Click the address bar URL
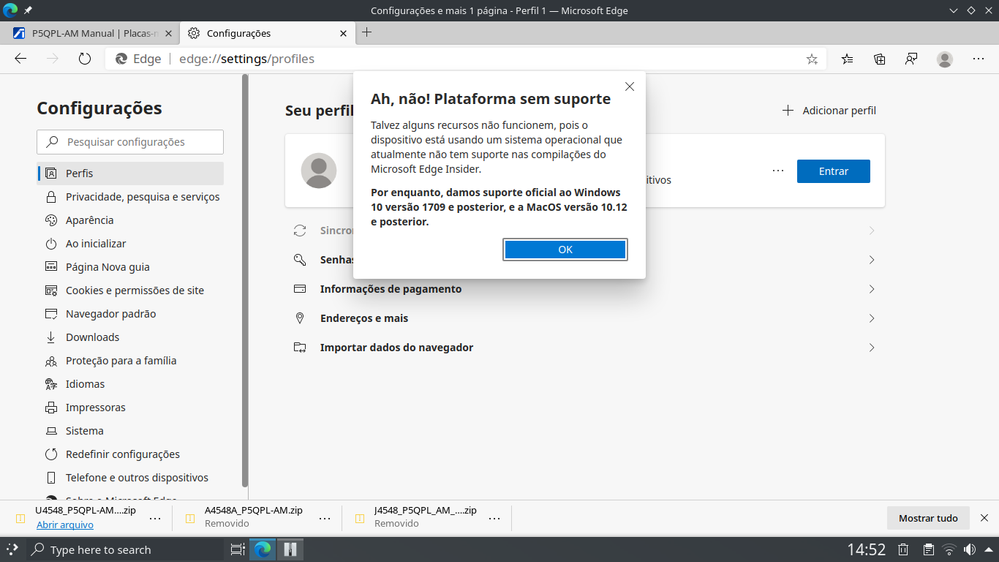 [x=247, y=59]
